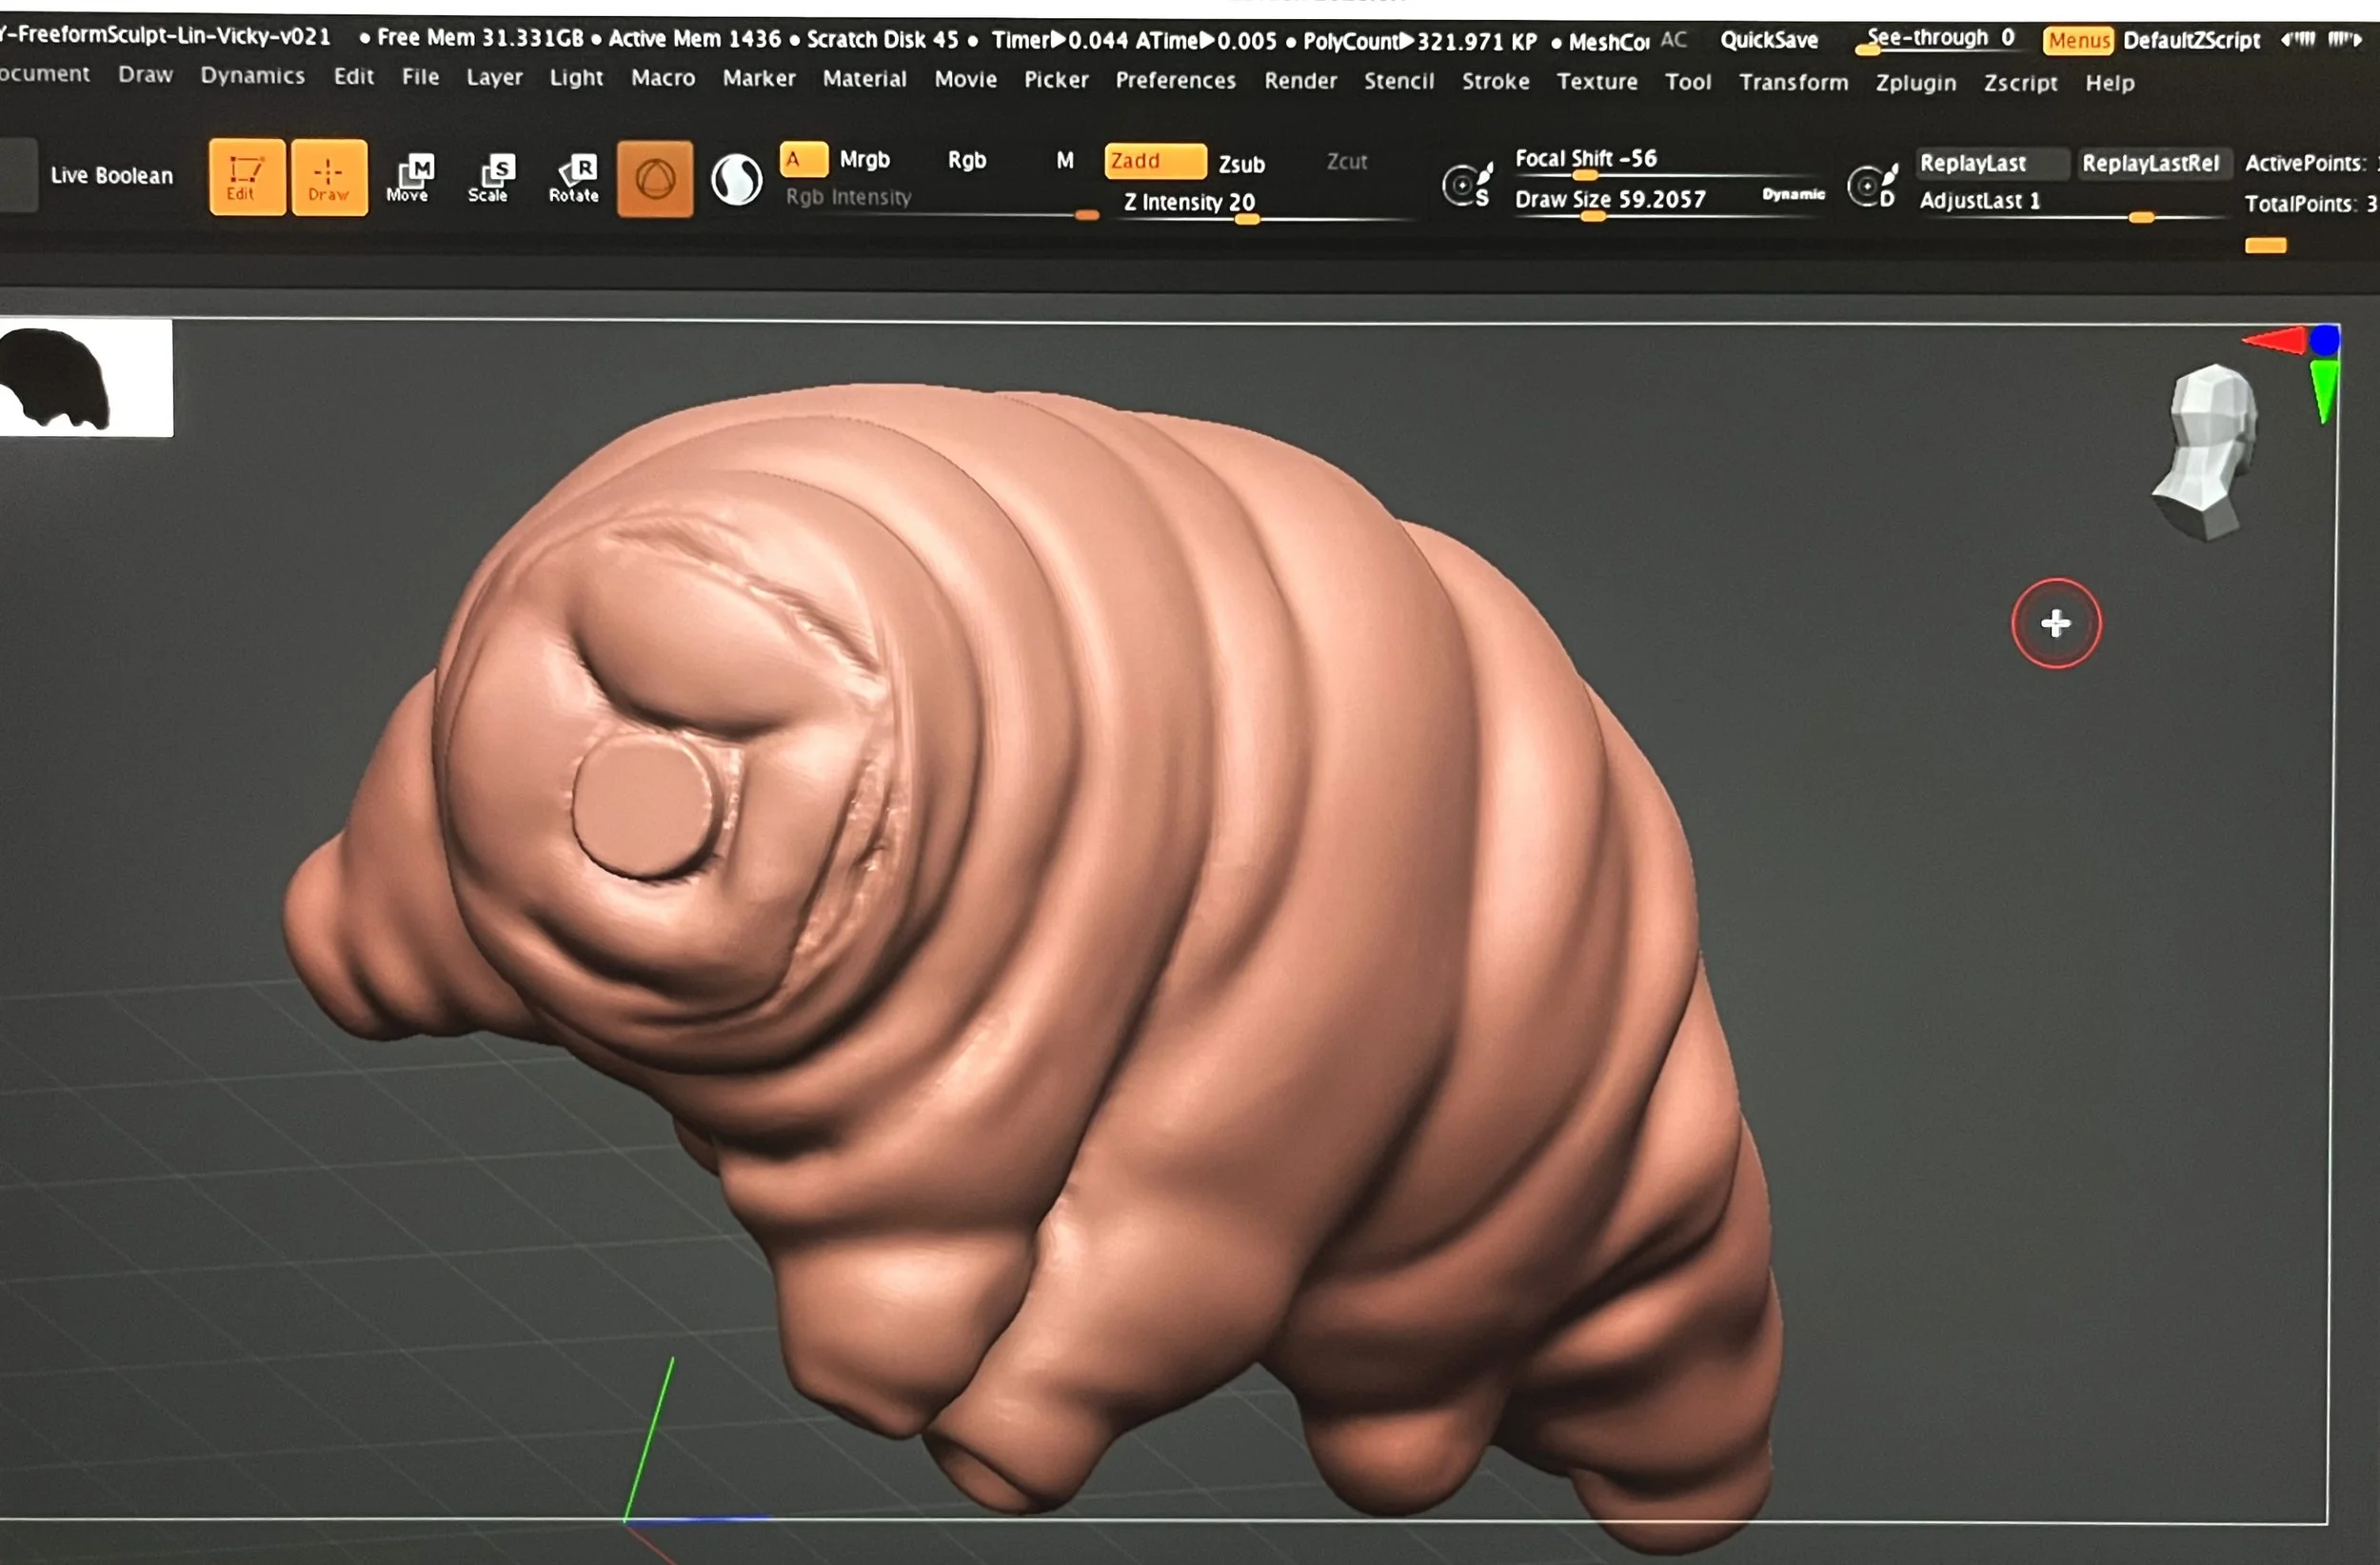Image resolution: width=2380 pixels, height=1565 pixels.
Task: Toggle the Menus button
Action: tap(2078, 40)
